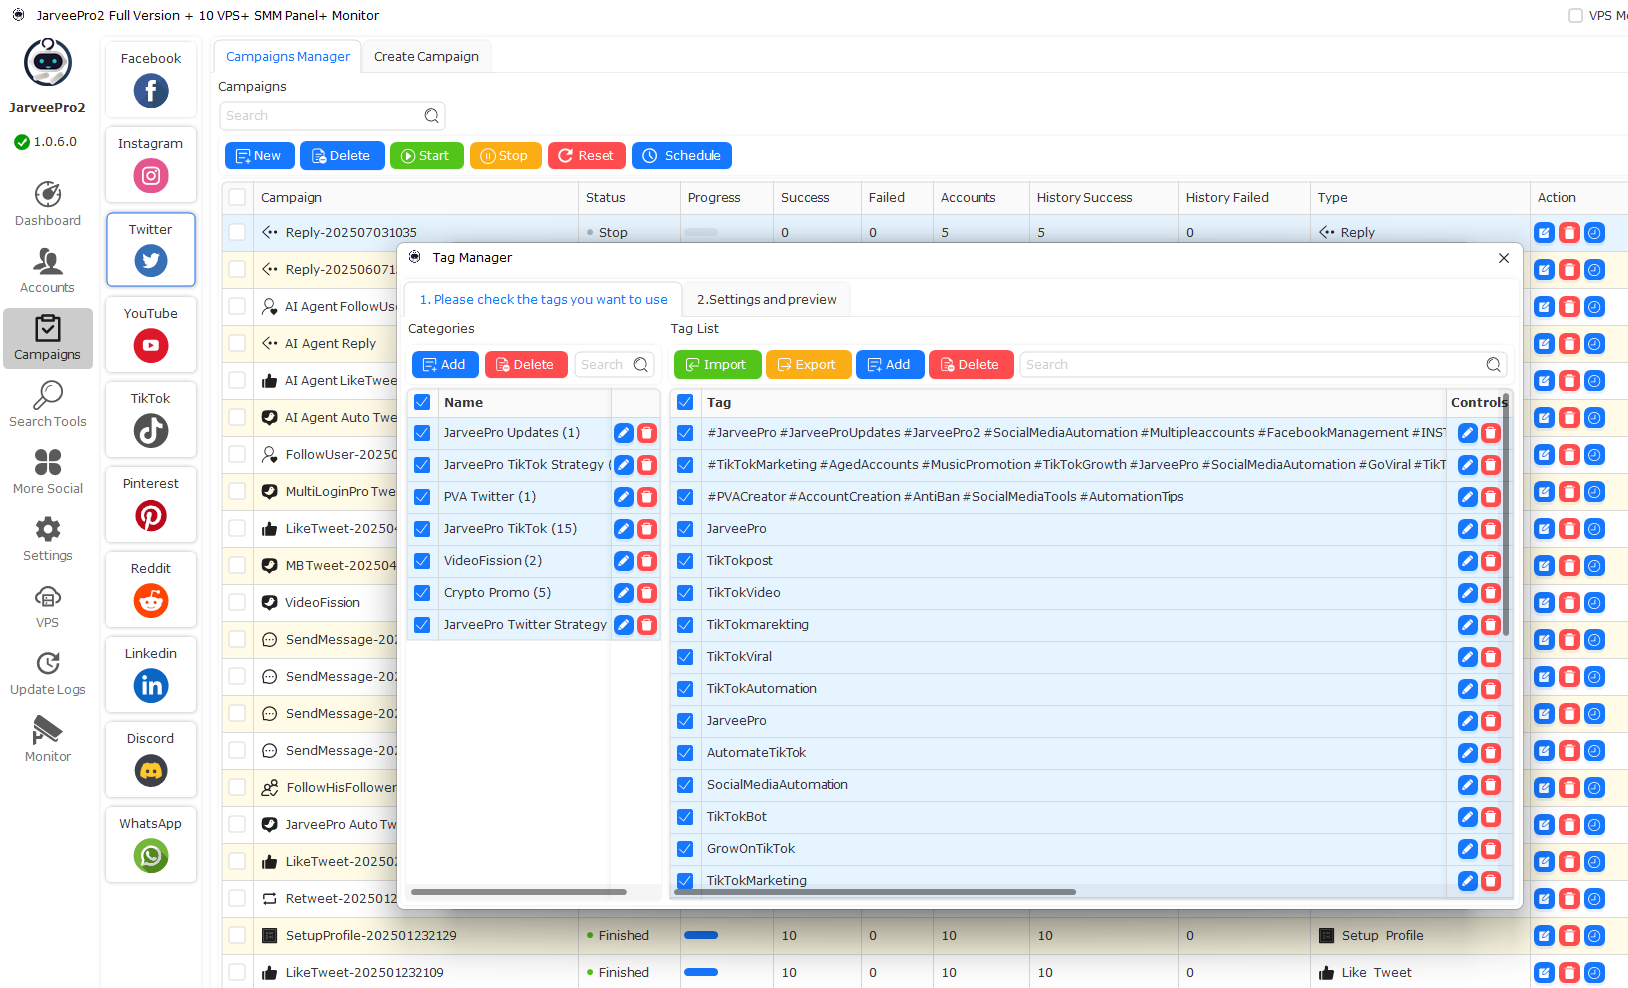Uncheck the SocialMediaAutomation tag checkbox
Screen dimensions: 1628x988
click(685, 785)
